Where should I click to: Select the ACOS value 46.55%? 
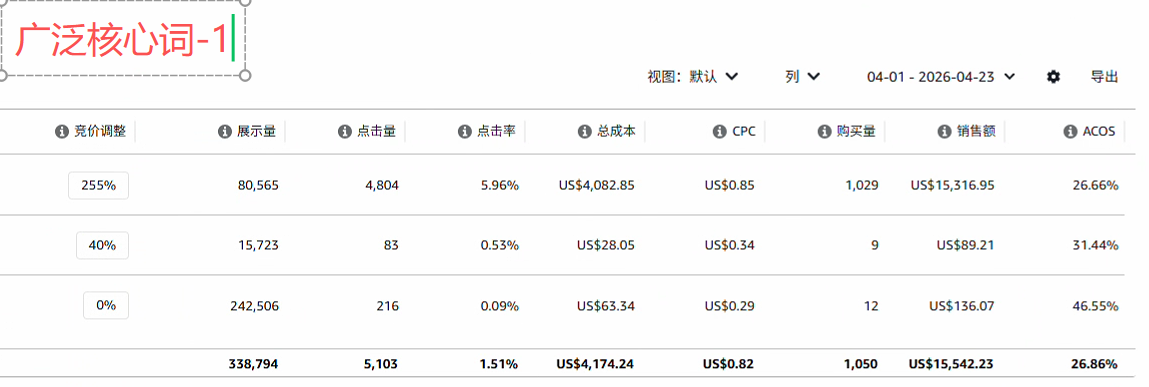[x=1096, y=306]
